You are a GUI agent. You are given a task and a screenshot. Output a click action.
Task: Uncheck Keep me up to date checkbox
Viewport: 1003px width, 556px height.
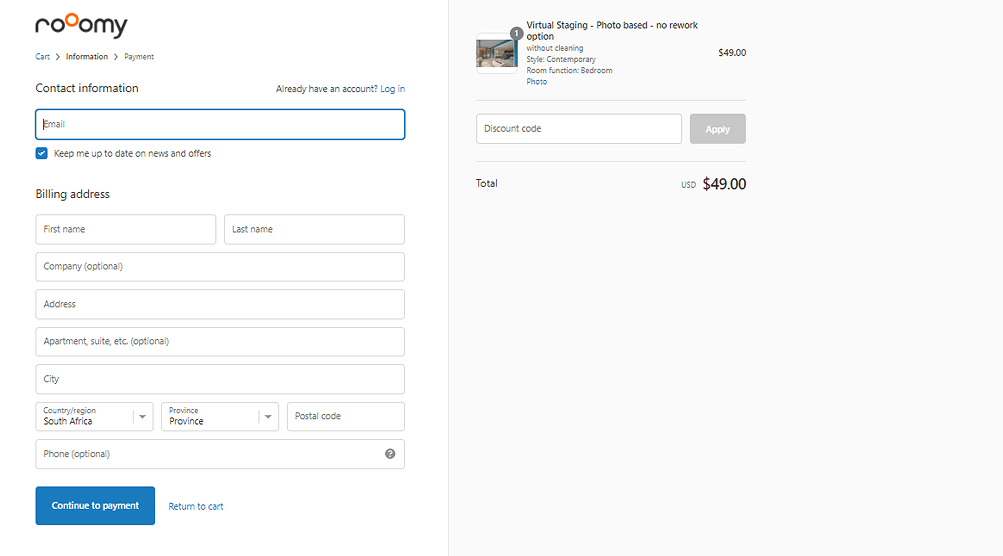(42, 154)
